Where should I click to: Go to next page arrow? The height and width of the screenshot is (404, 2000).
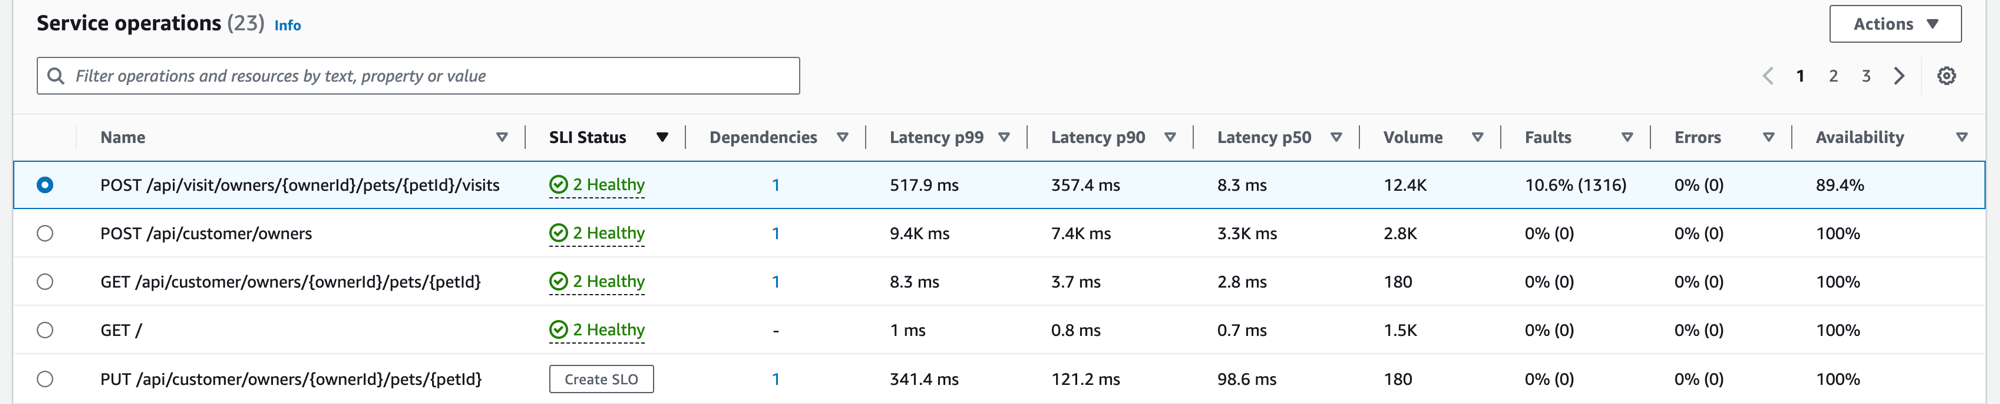pos(1899,76)
